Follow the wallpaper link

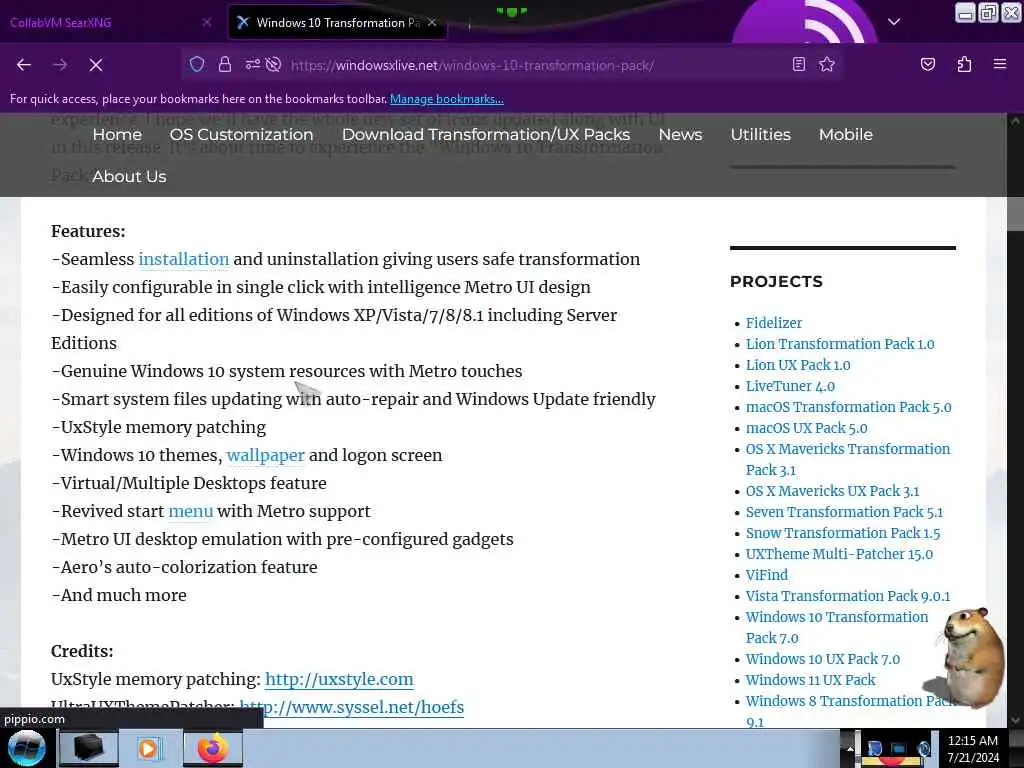pos(266,455)
